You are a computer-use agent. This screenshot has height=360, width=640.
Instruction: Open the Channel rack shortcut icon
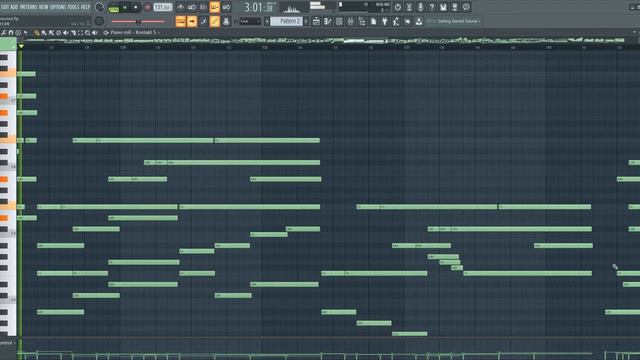[339, 21]
